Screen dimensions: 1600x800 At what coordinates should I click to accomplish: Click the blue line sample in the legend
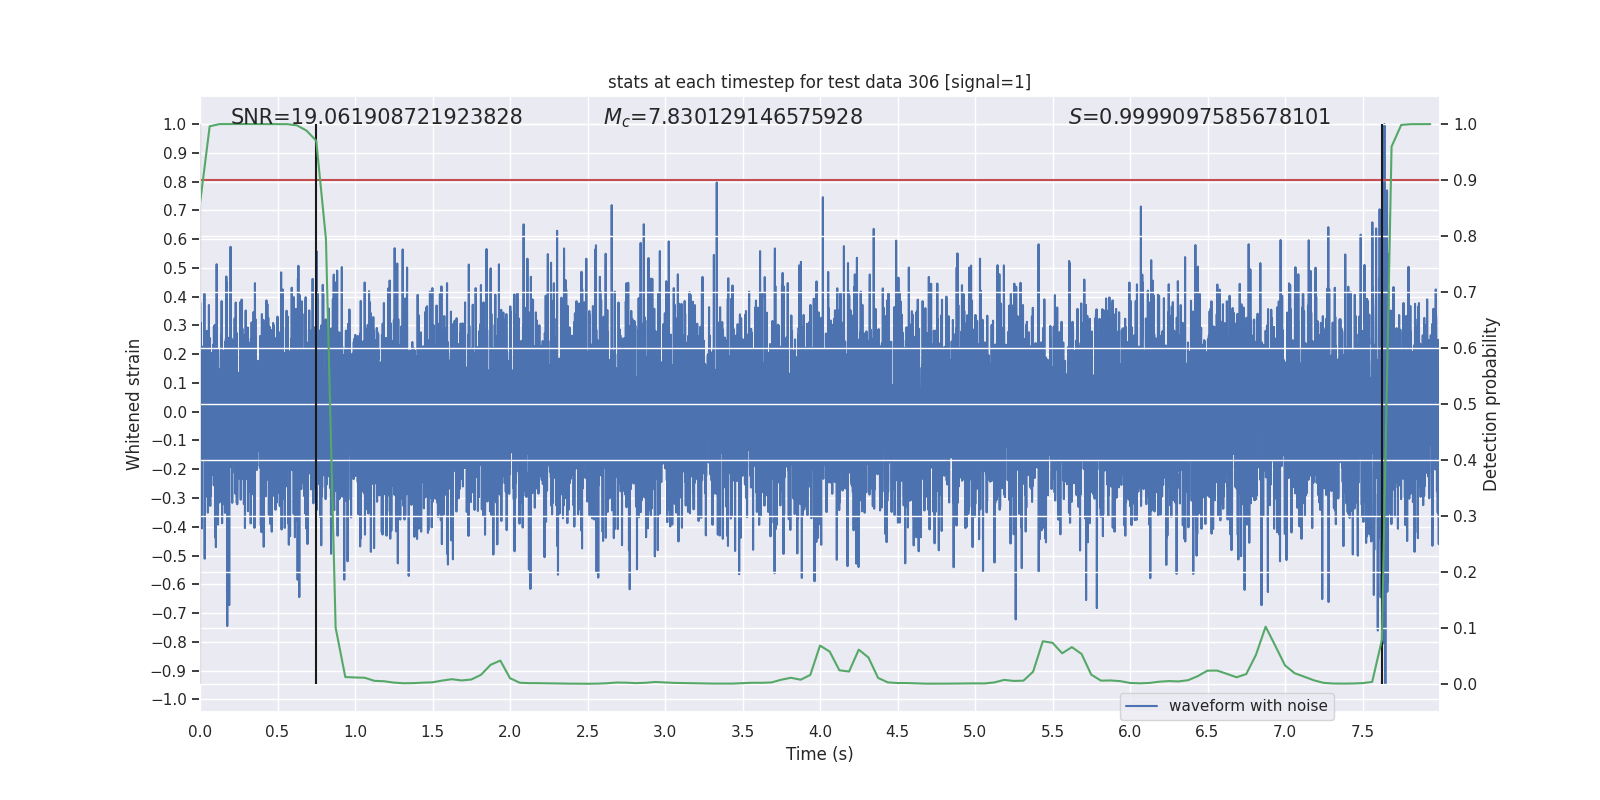pos(1142,706)
